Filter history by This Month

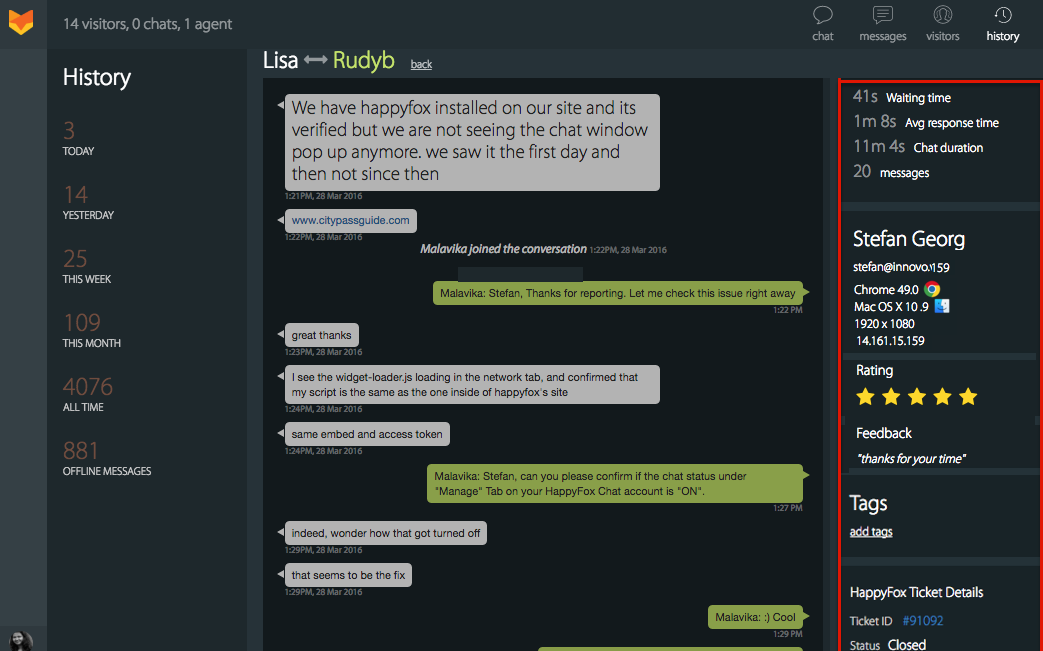pos(91,330)
